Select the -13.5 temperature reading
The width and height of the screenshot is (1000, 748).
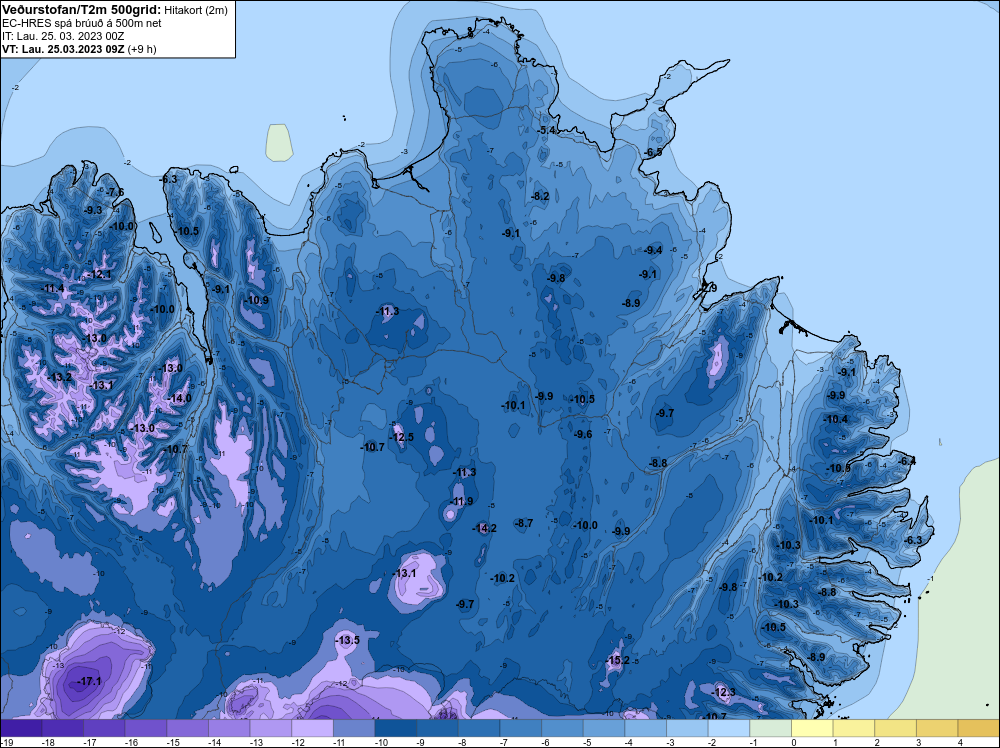coord(348,640)
